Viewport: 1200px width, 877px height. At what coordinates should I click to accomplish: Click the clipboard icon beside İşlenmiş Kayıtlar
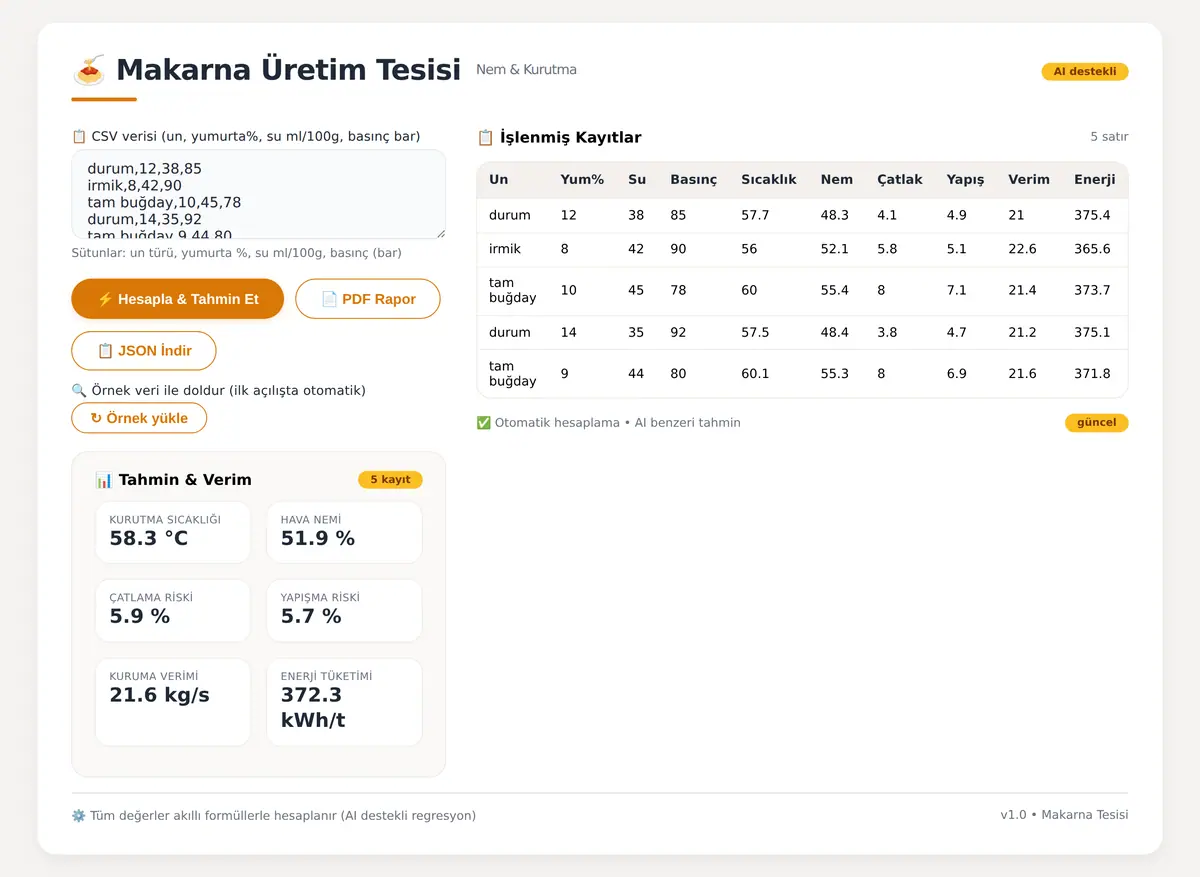tap(485, 137)
